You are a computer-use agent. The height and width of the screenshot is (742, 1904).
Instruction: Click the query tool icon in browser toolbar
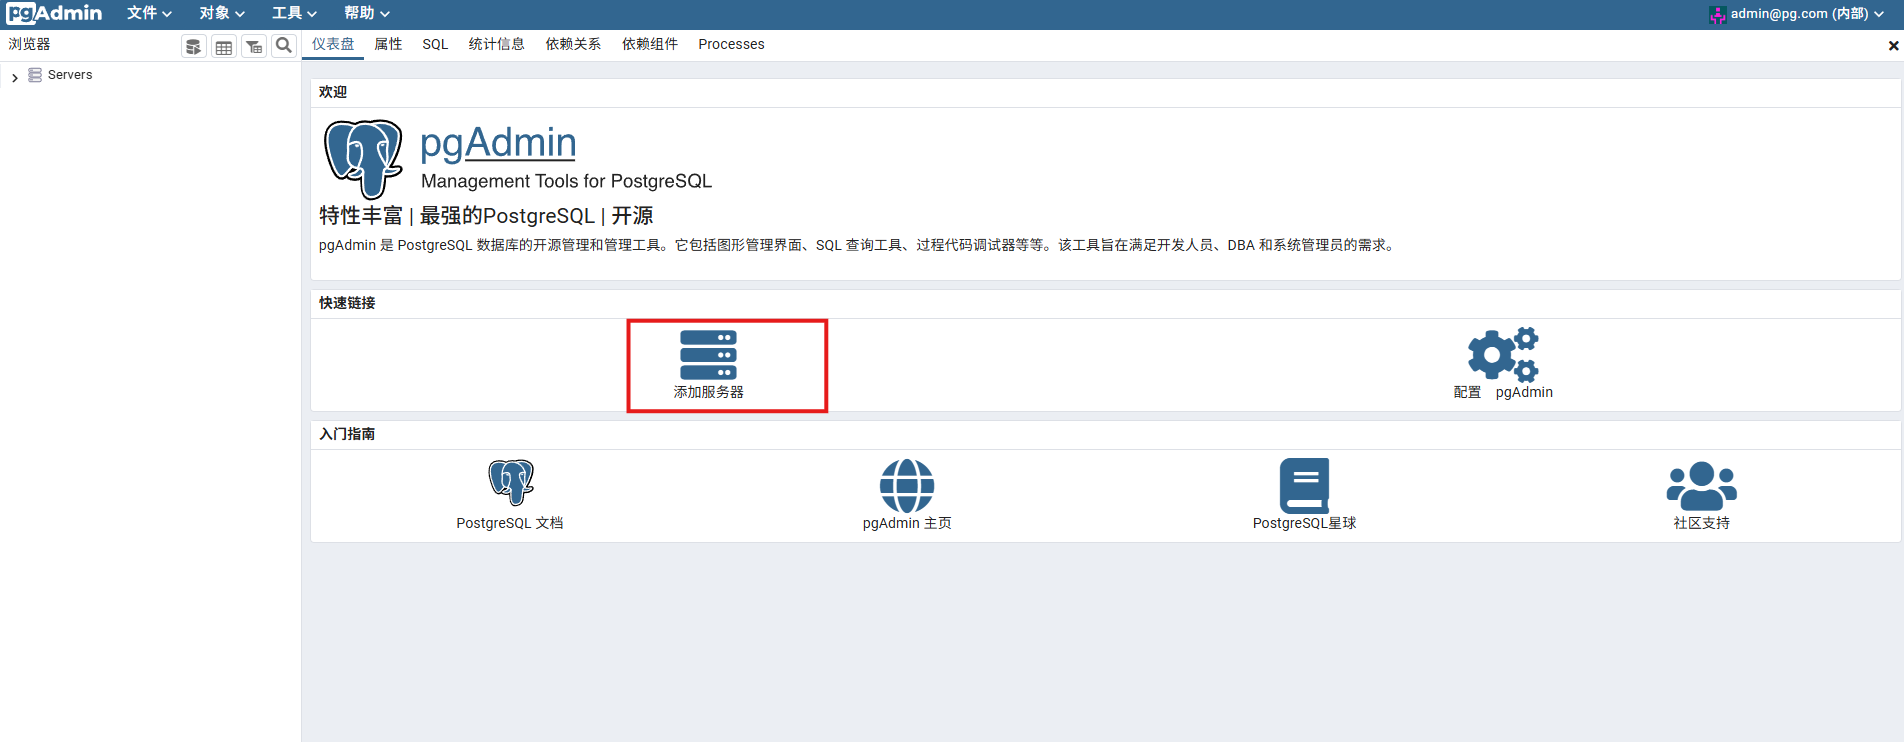(194, 46)
